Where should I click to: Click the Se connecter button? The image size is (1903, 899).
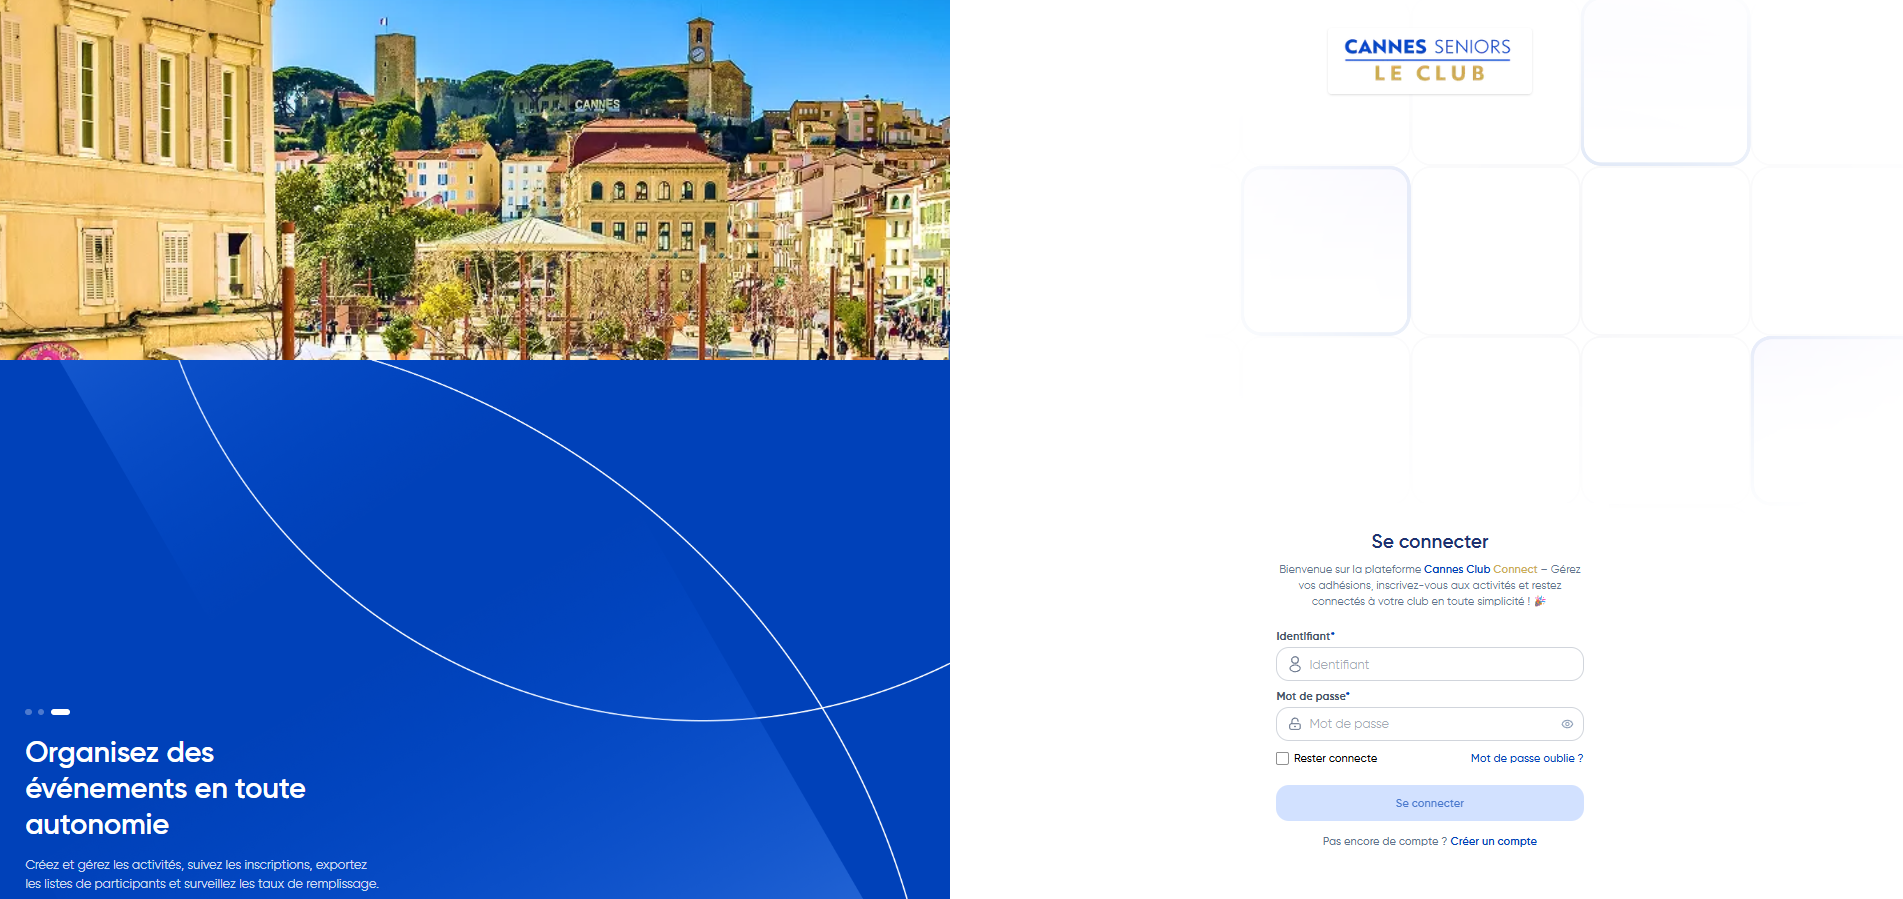pos(1430,803)
